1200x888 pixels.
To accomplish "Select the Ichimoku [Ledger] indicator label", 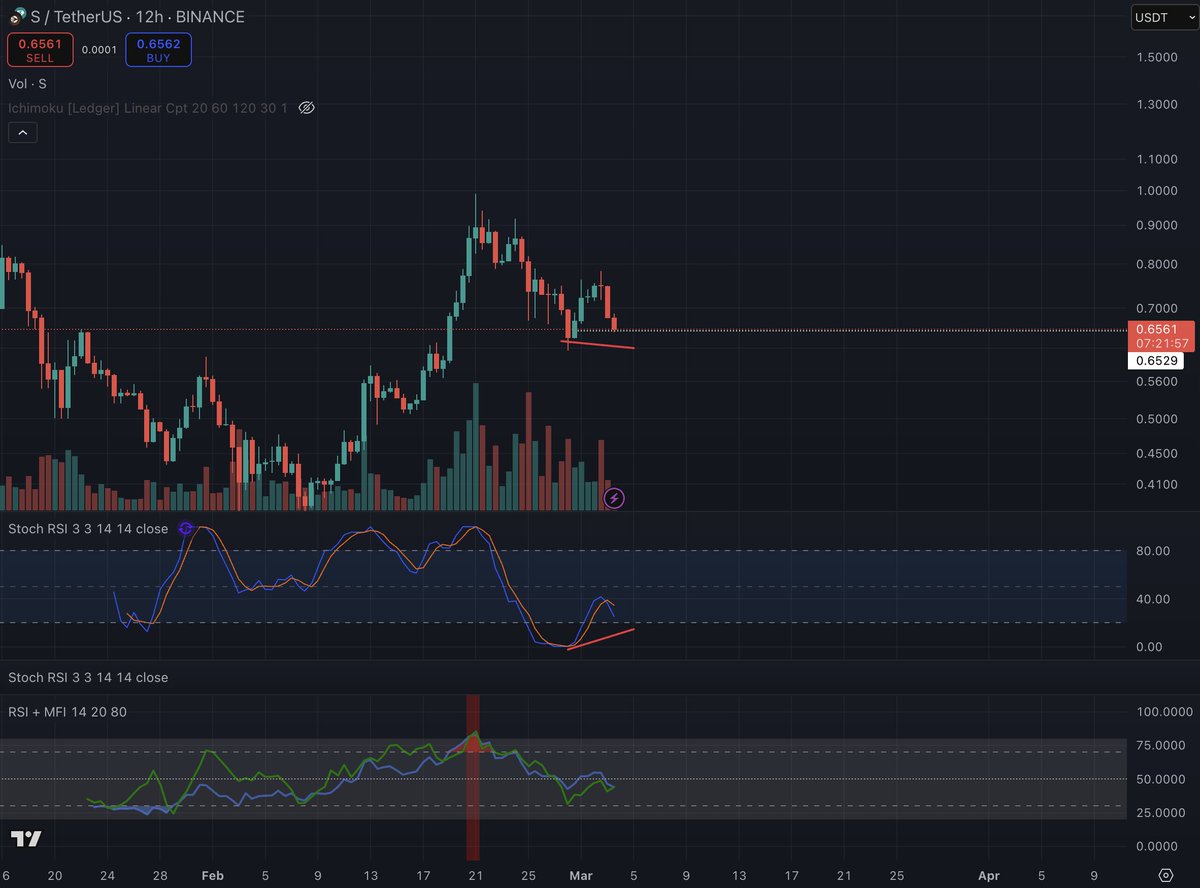I will pos(148,107).
